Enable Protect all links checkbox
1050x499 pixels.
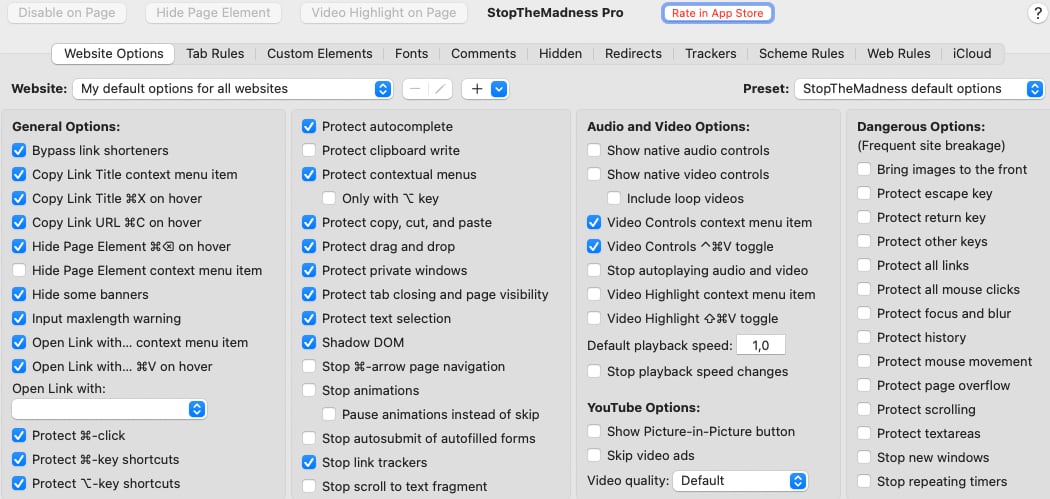(x=865, y=266)
